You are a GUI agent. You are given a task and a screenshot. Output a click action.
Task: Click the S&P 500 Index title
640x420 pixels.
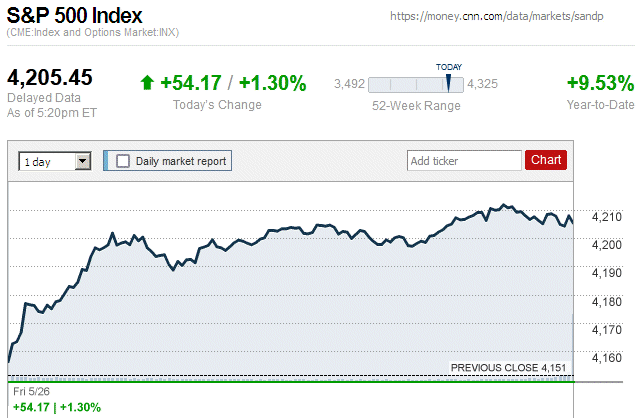click(x=74, y=16)
